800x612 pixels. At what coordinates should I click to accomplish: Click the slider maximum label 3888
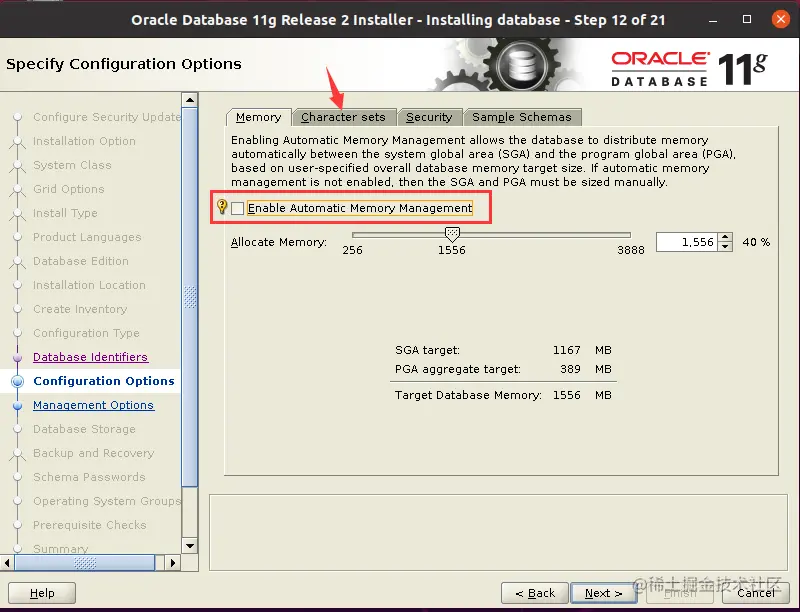[x=631, y=250]
